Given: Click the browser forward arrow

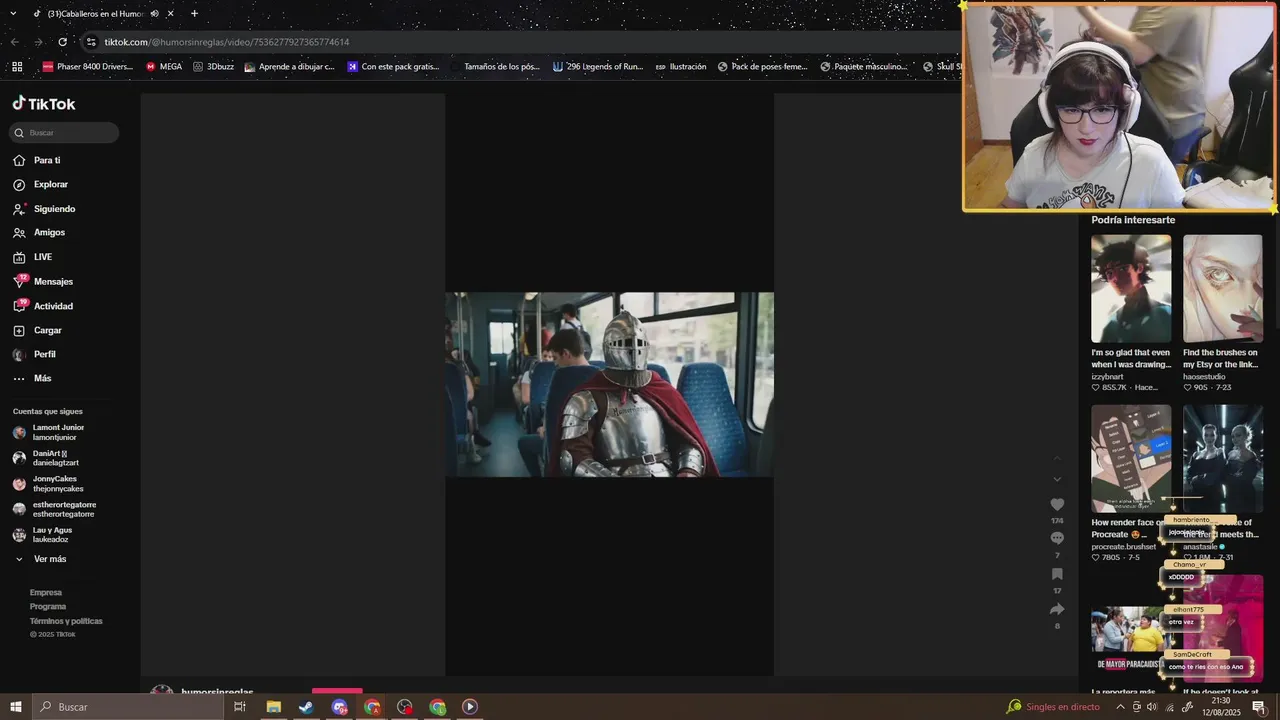Looking at the screenshot, I should click(x=38, y=42).
